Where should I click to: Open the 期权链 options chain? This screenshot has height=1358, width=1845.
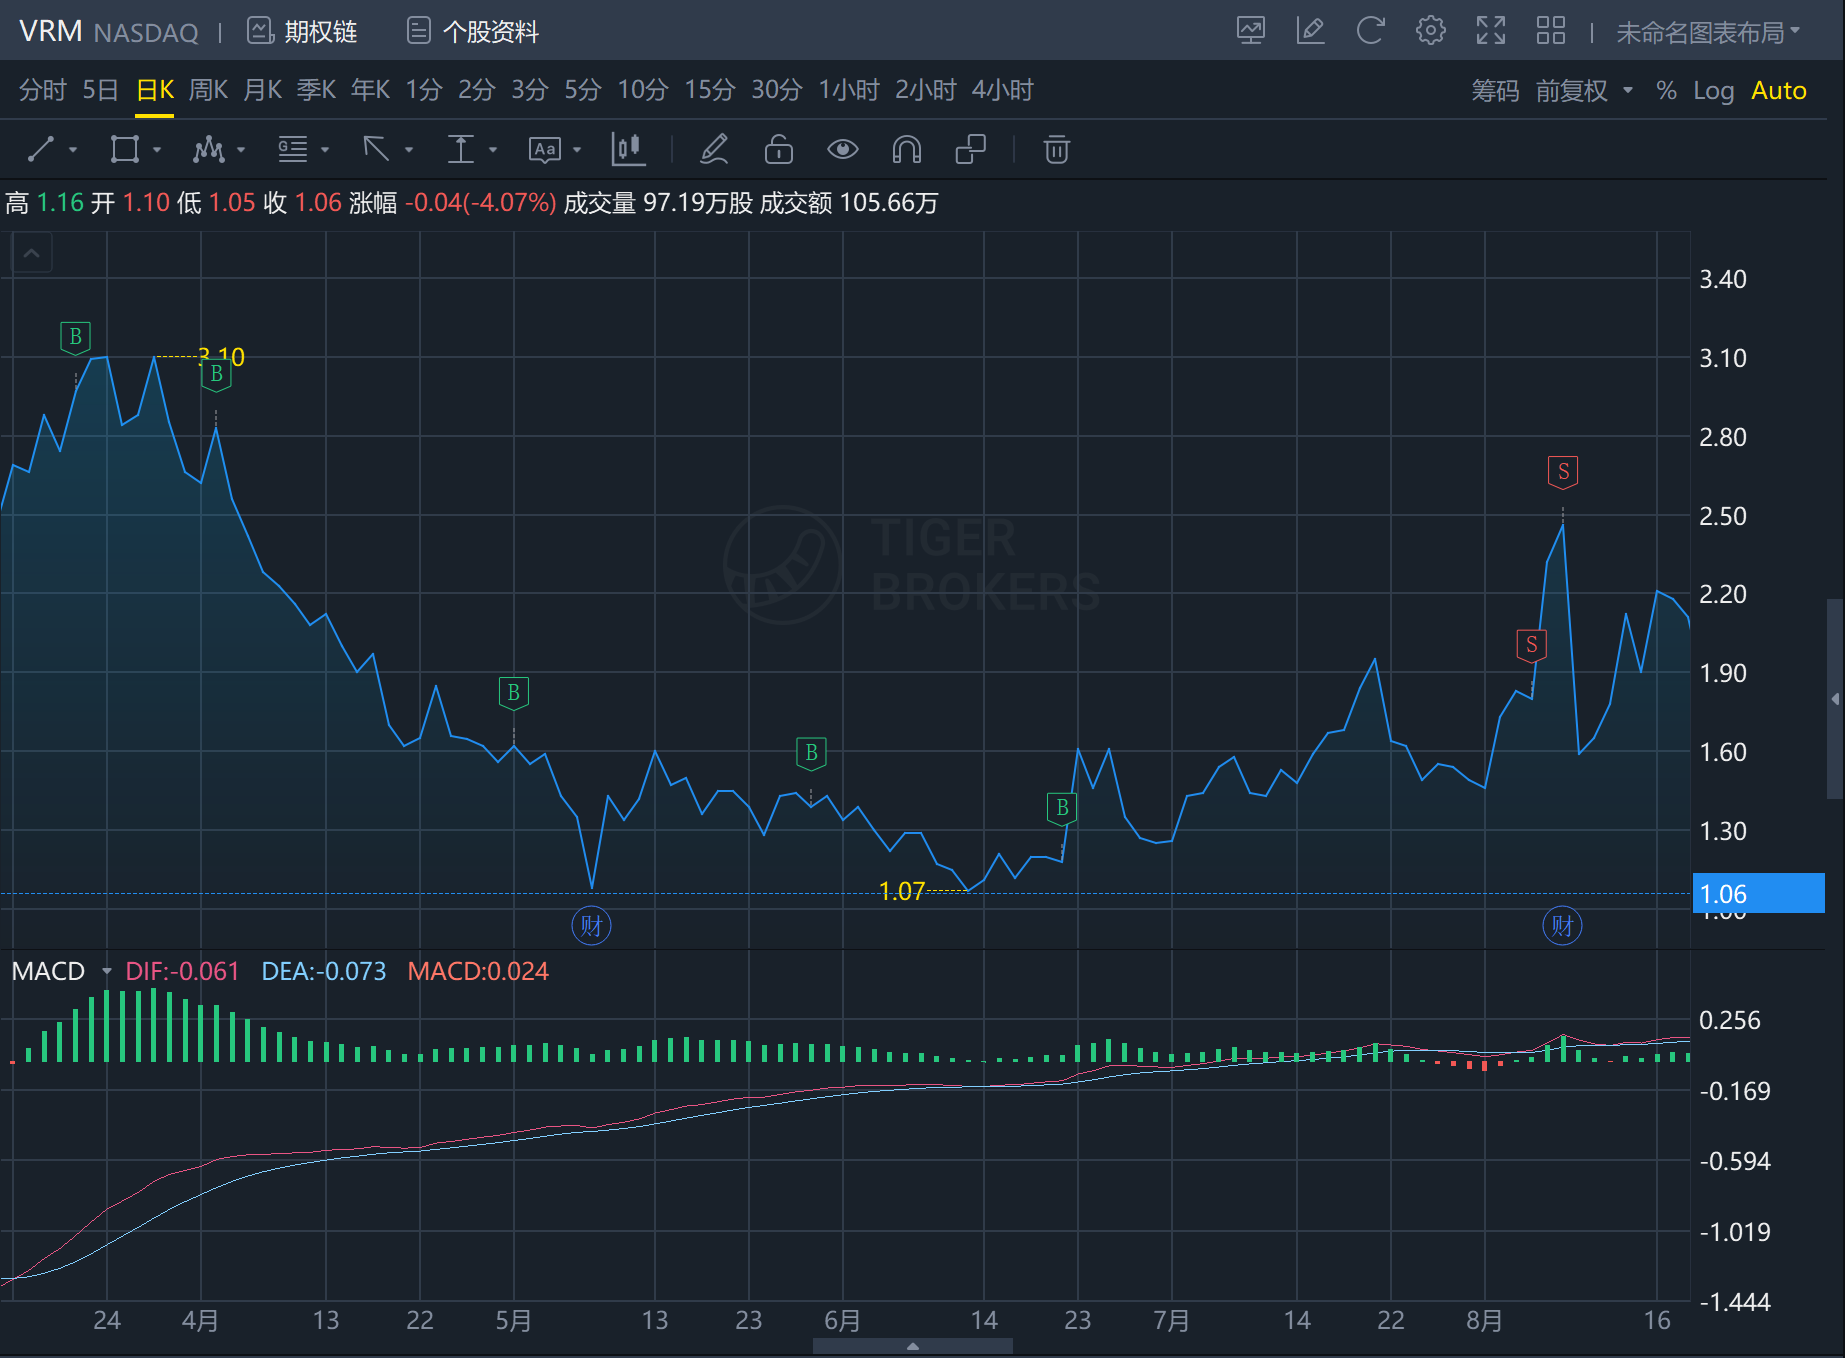pos(303,32)
